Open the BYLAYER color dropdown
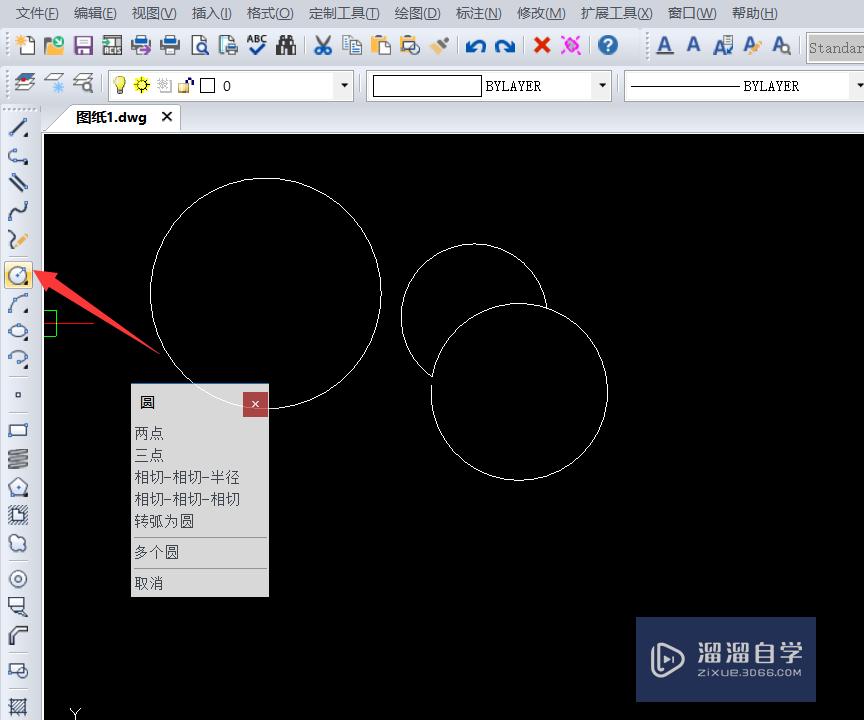The height and width of the screenshot is (720, 864). [x=601, y=85]
